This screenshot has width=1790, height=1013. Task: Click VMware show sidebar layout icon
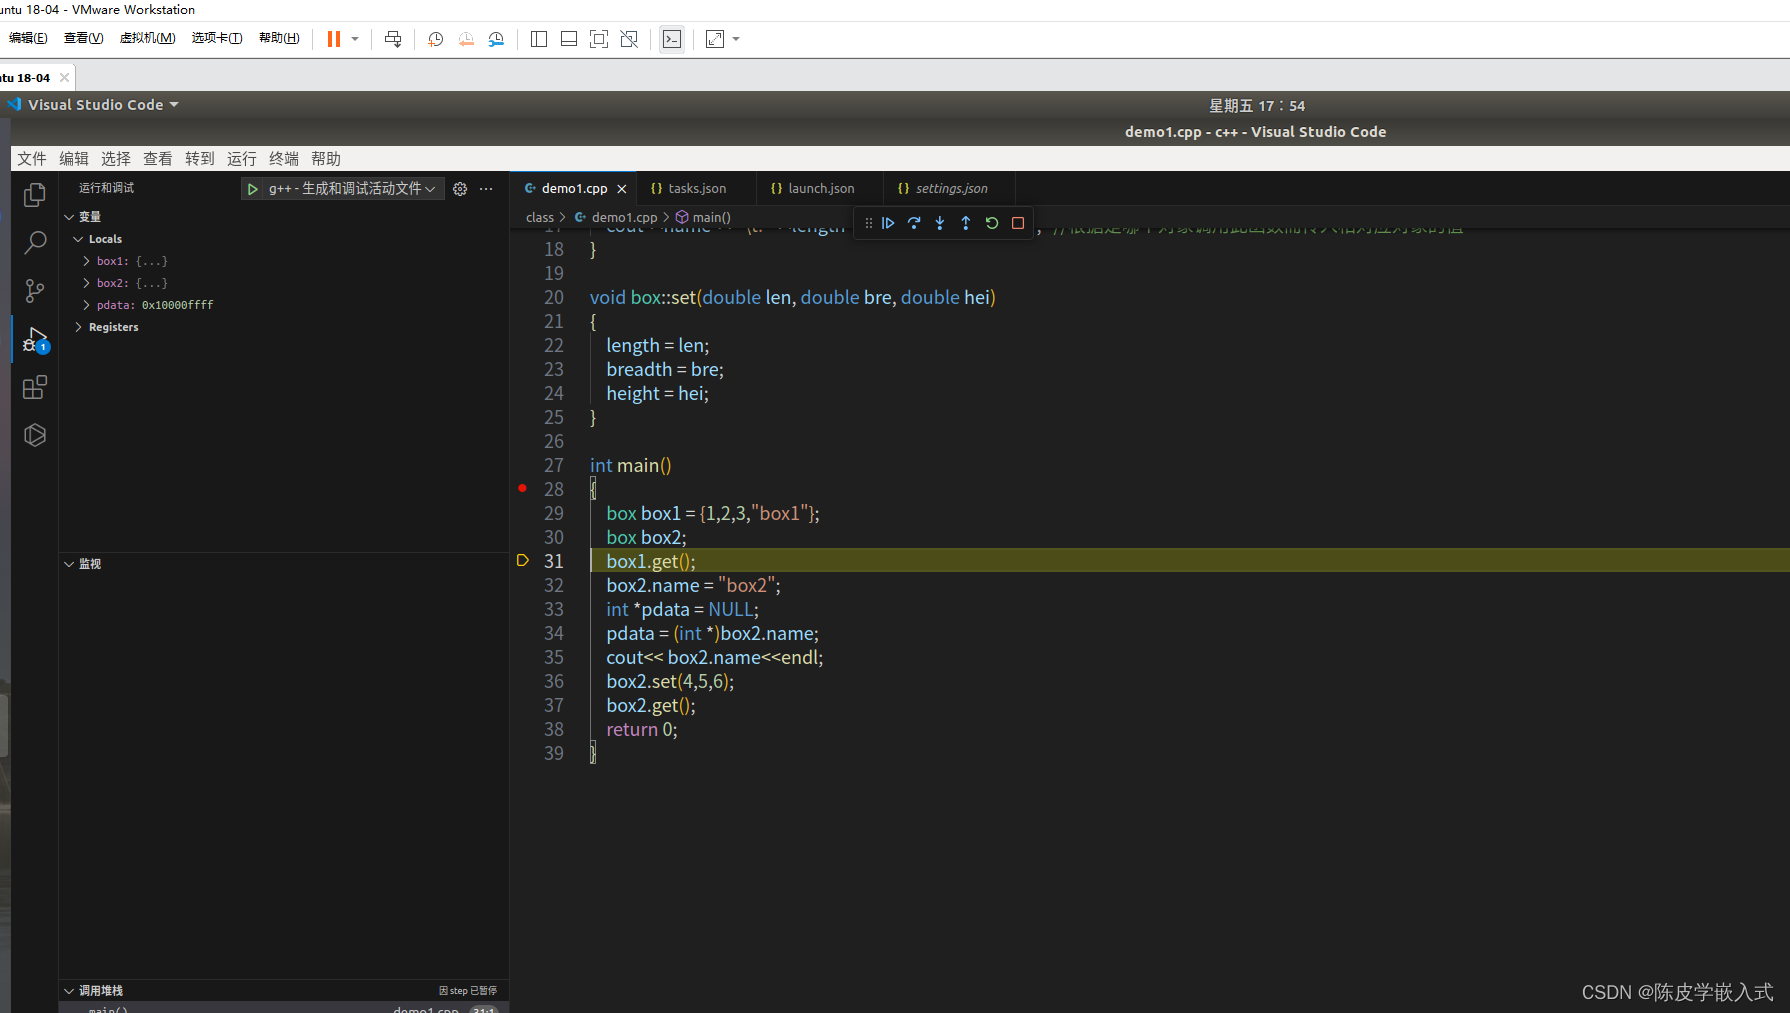pyautogui.click(x=539, y=39)
